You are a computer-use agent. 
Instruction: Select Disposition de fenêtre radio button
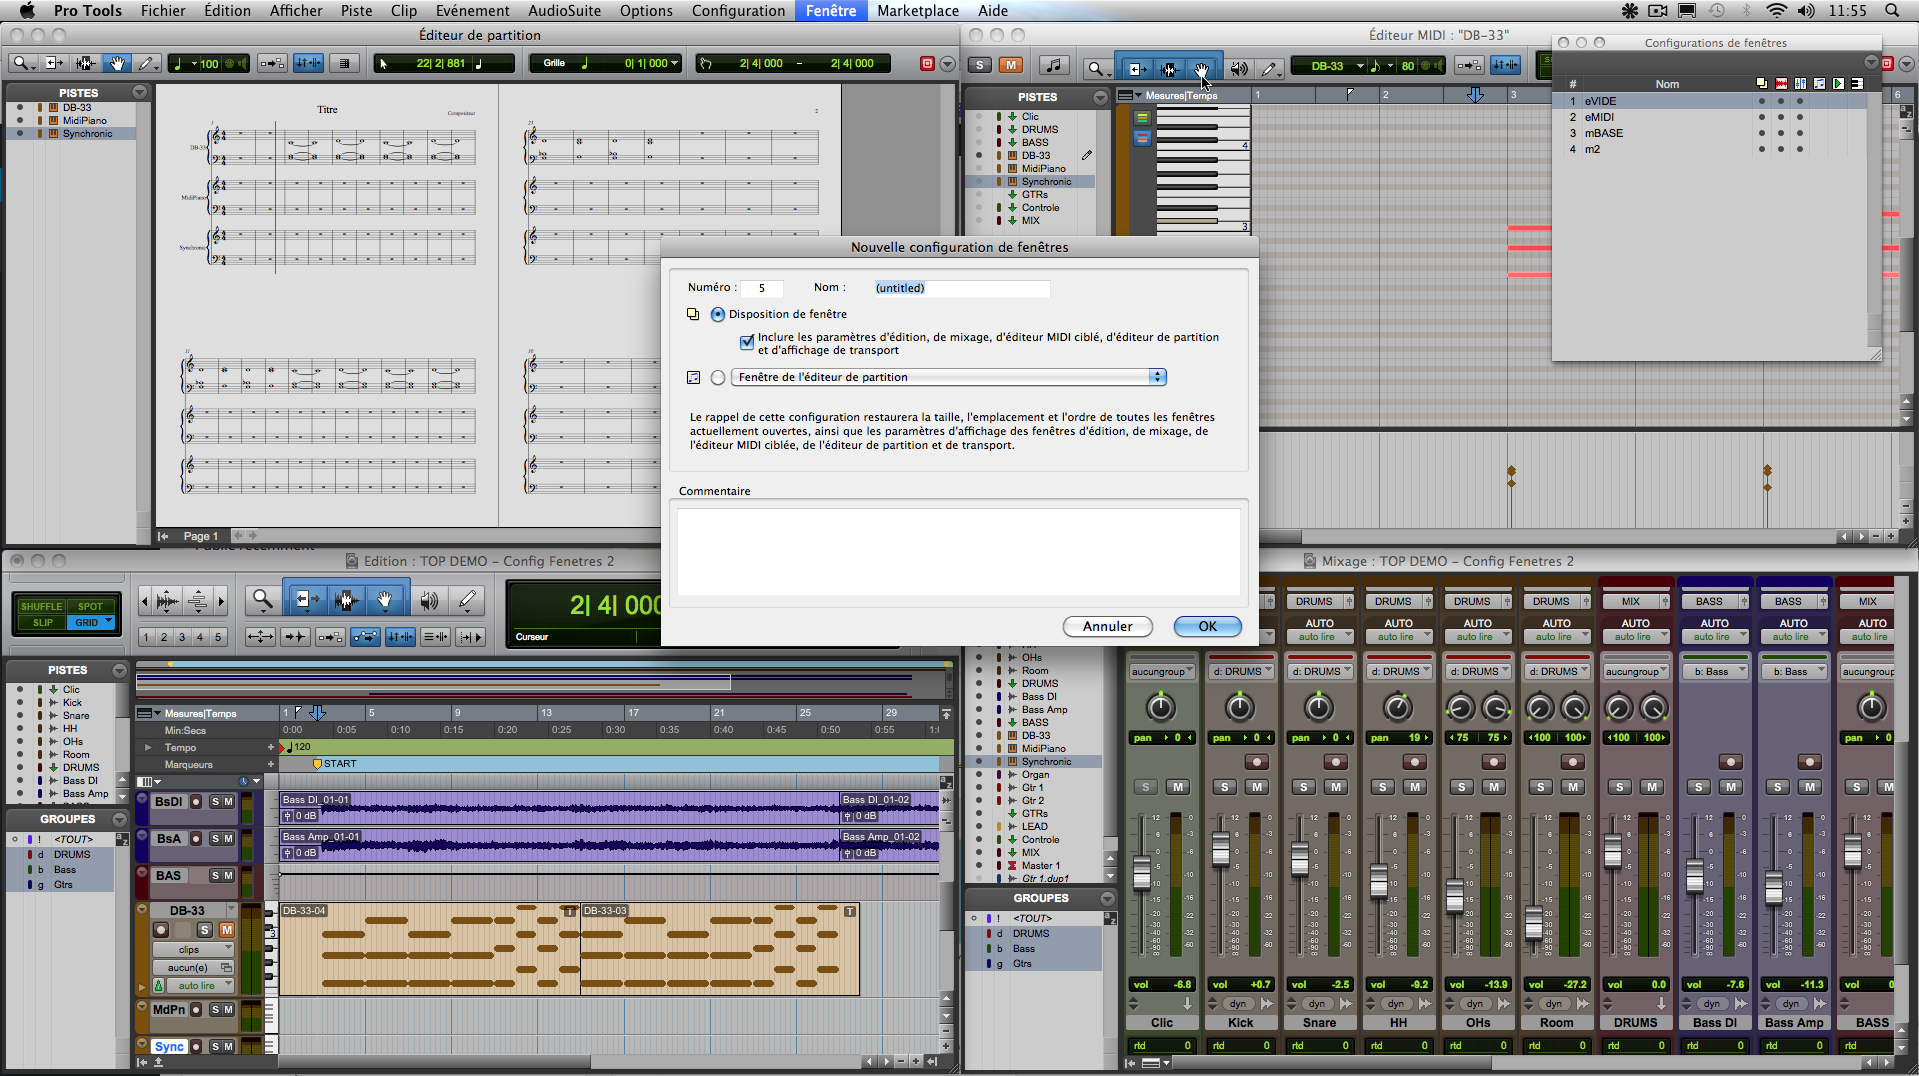coord(718,314)
